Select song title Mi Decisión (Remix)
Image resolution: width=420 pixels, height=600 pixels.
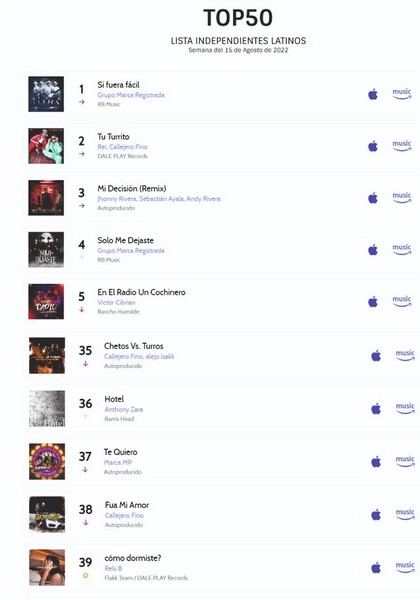pyautogui.click(x=132, y=188)
